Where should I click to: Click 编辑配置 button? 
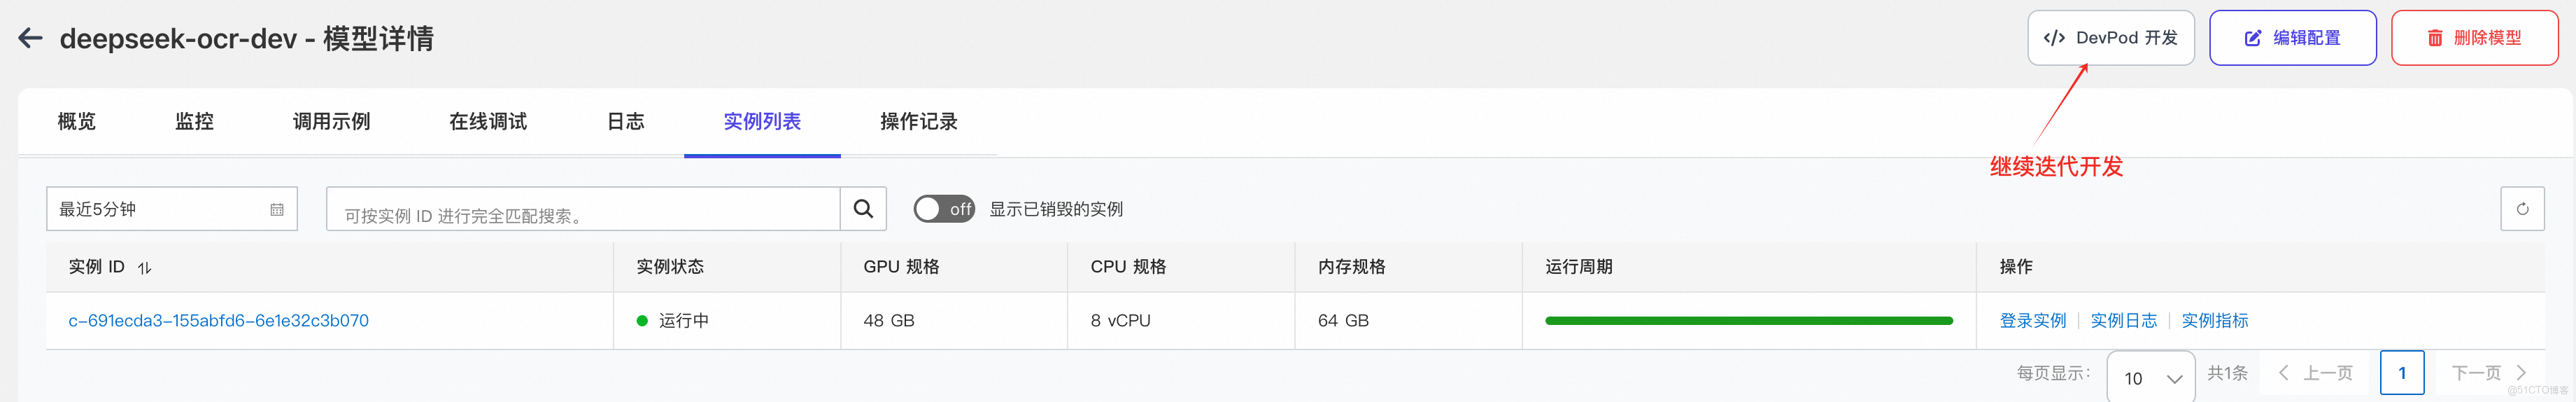point(2292,38)
